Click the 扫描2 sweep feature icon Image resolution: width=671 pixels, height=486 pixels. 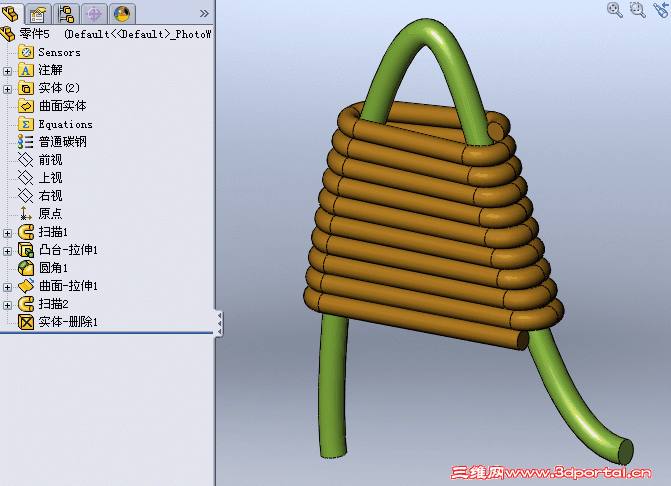point(26,304)
